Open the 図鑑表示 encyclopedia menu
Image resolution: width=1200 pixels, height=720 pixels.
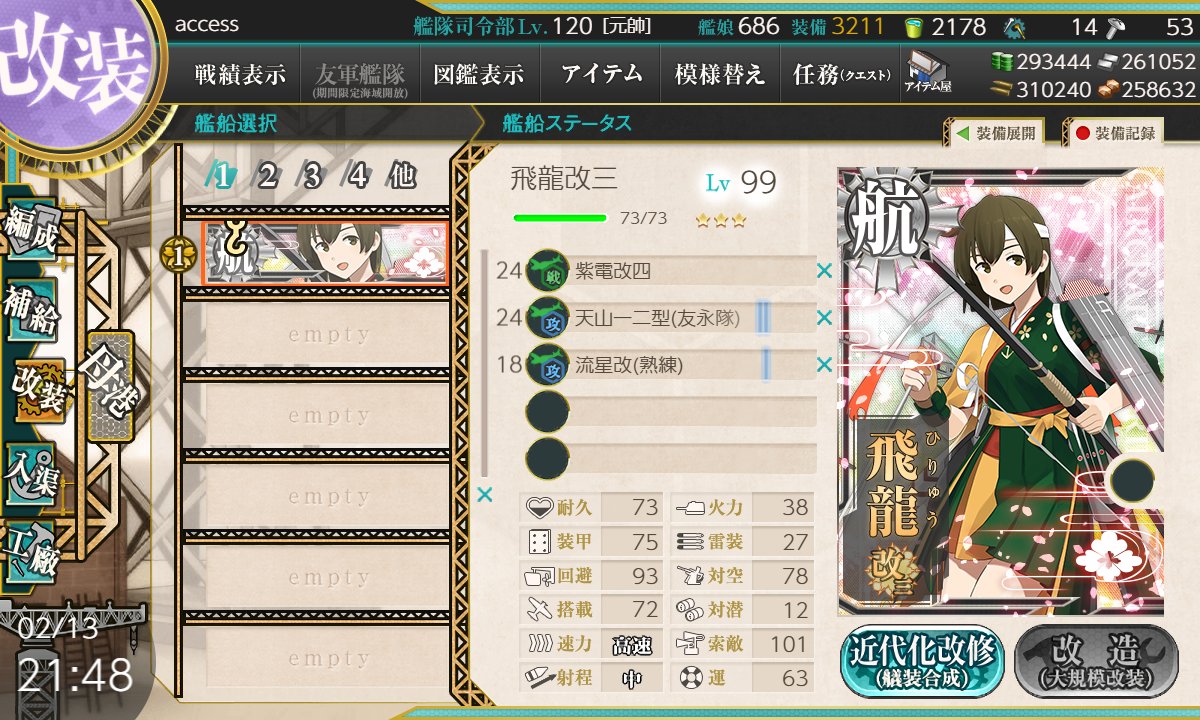479,73
